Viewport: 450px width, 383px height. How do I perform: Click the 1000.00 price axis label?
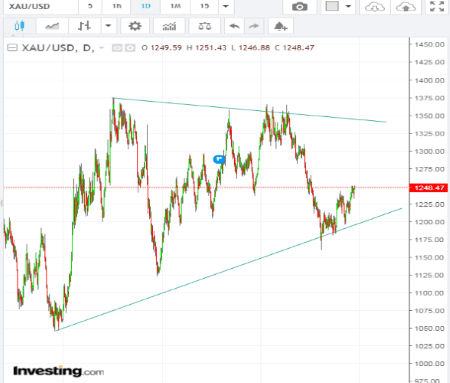point(429,364)
